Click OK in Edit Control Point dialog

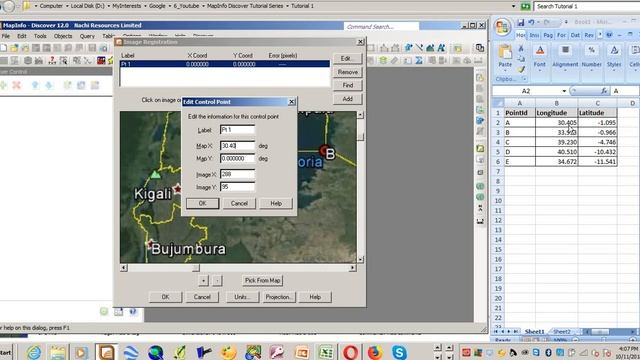(x=202, y=203)
